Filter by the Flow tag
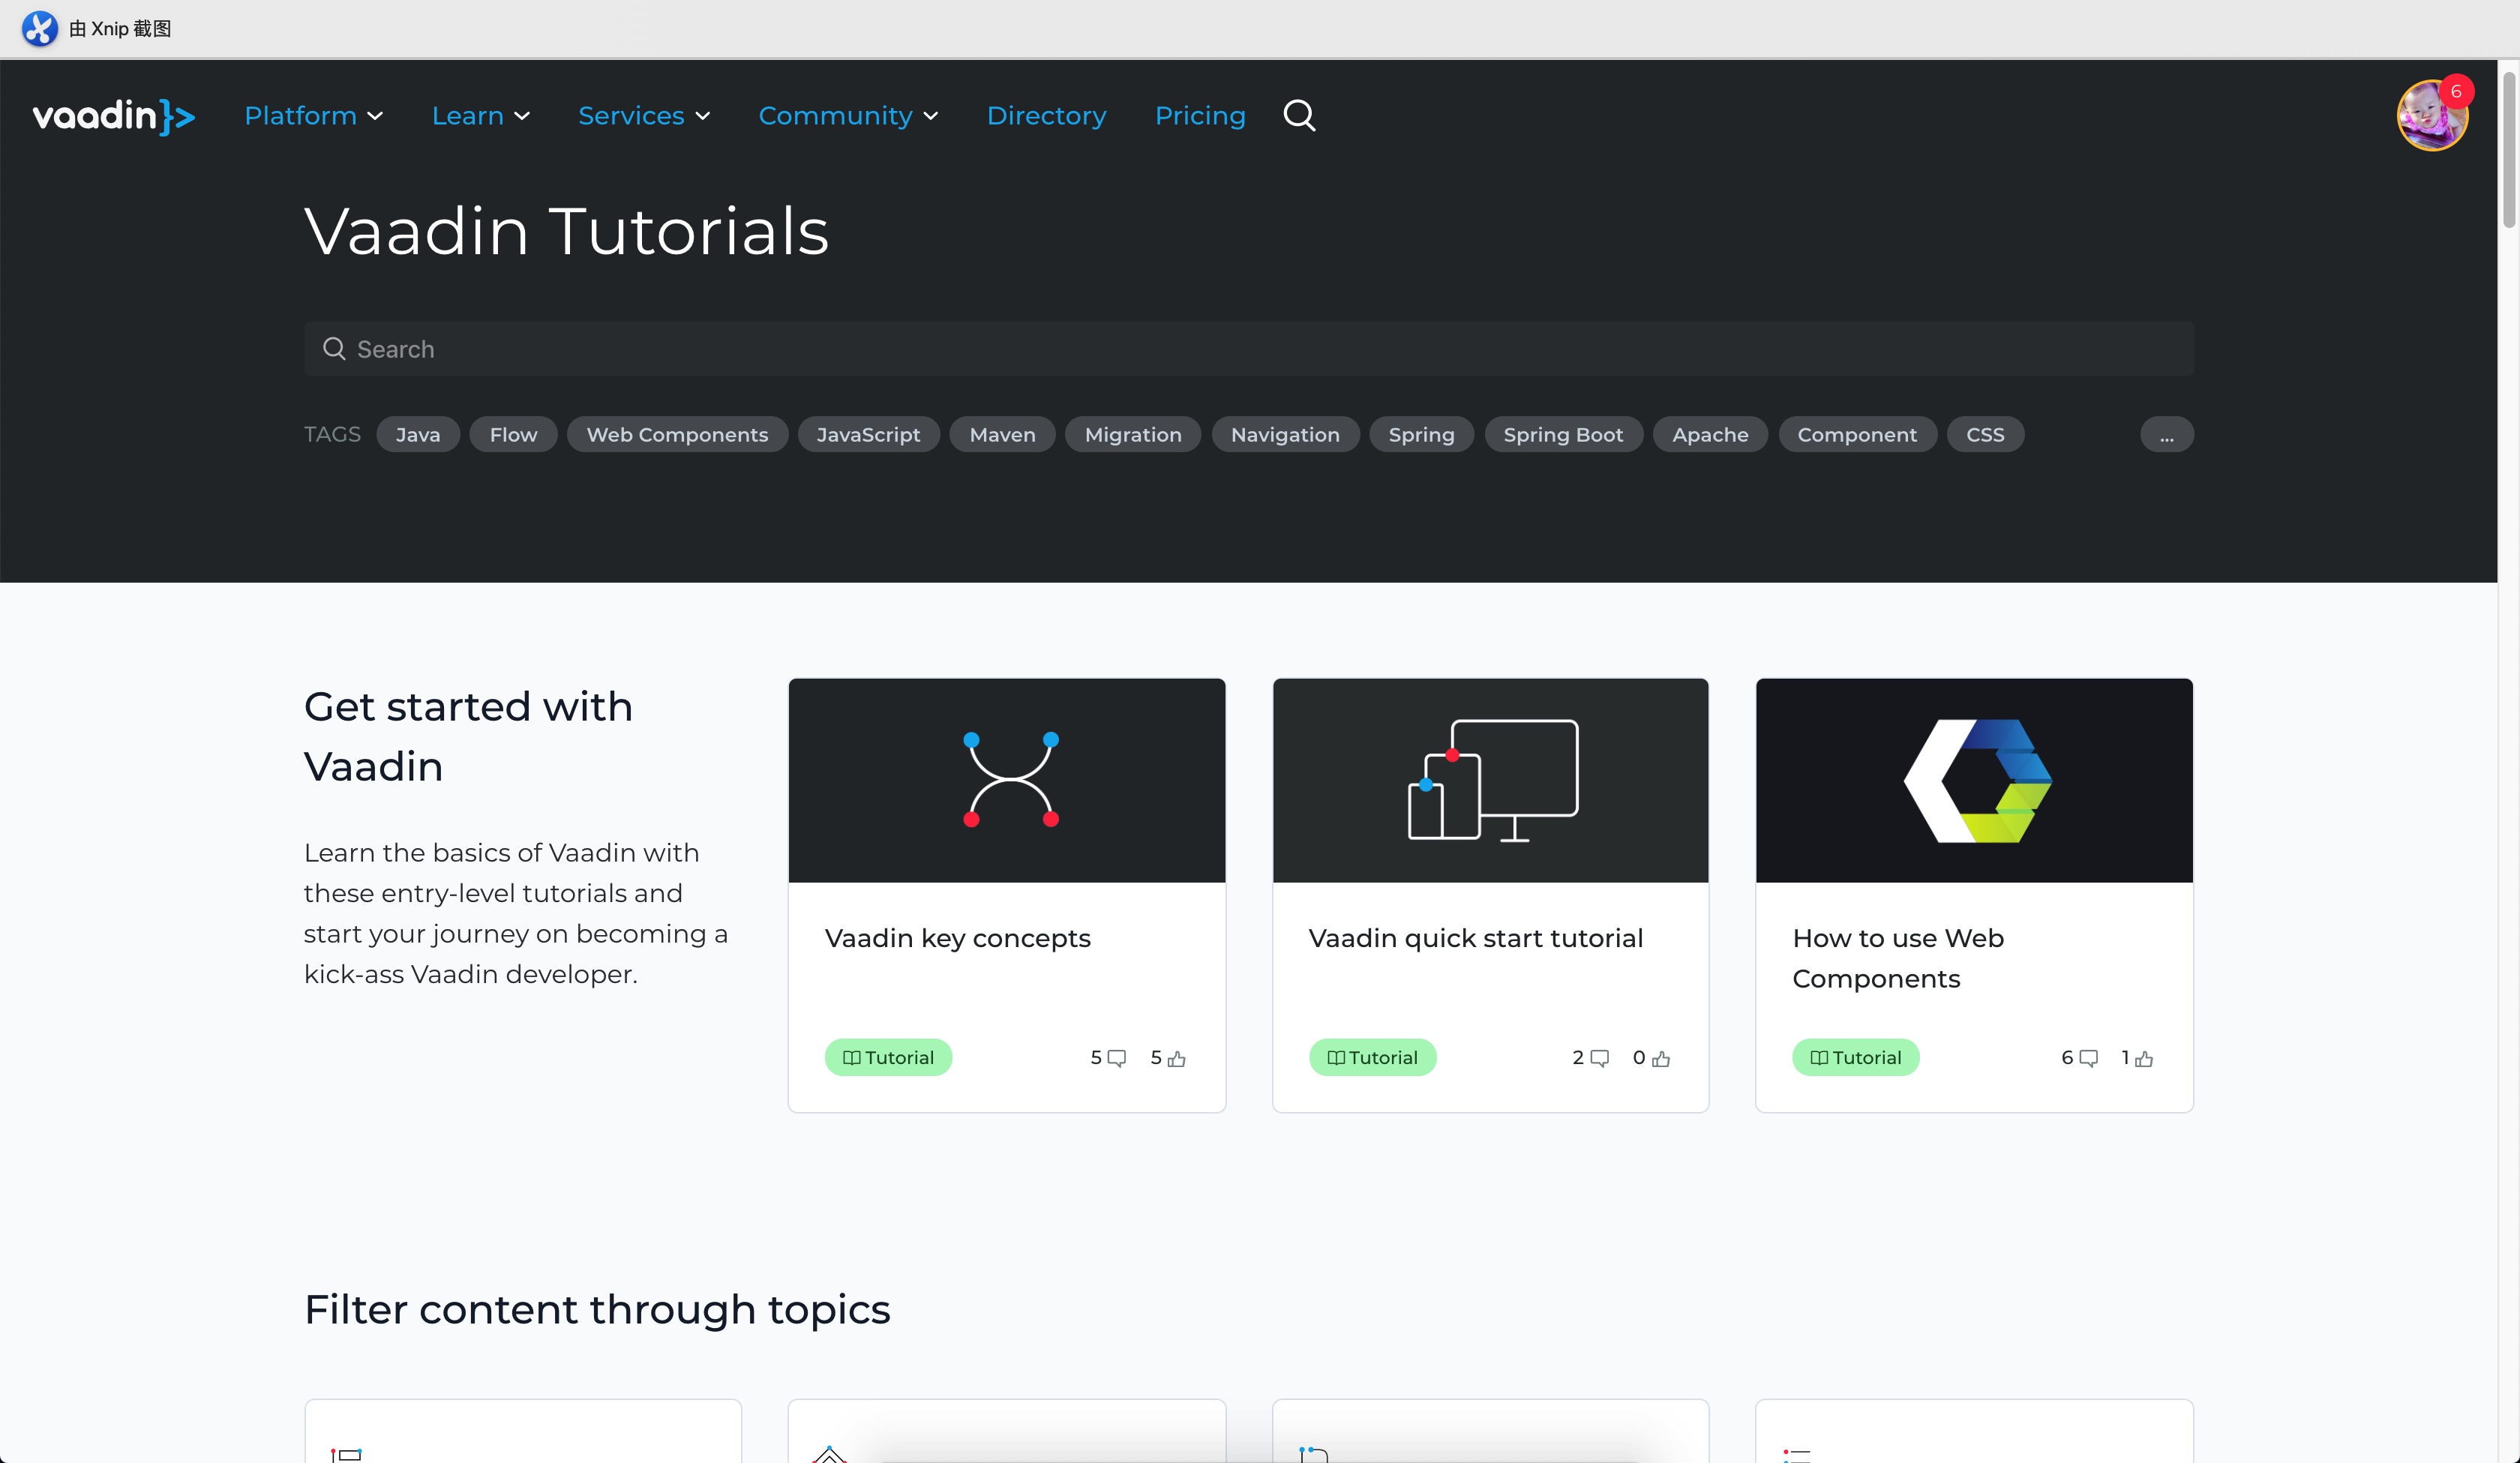Viewport: 2520px width, 1463px height. [x=513, y=434]
